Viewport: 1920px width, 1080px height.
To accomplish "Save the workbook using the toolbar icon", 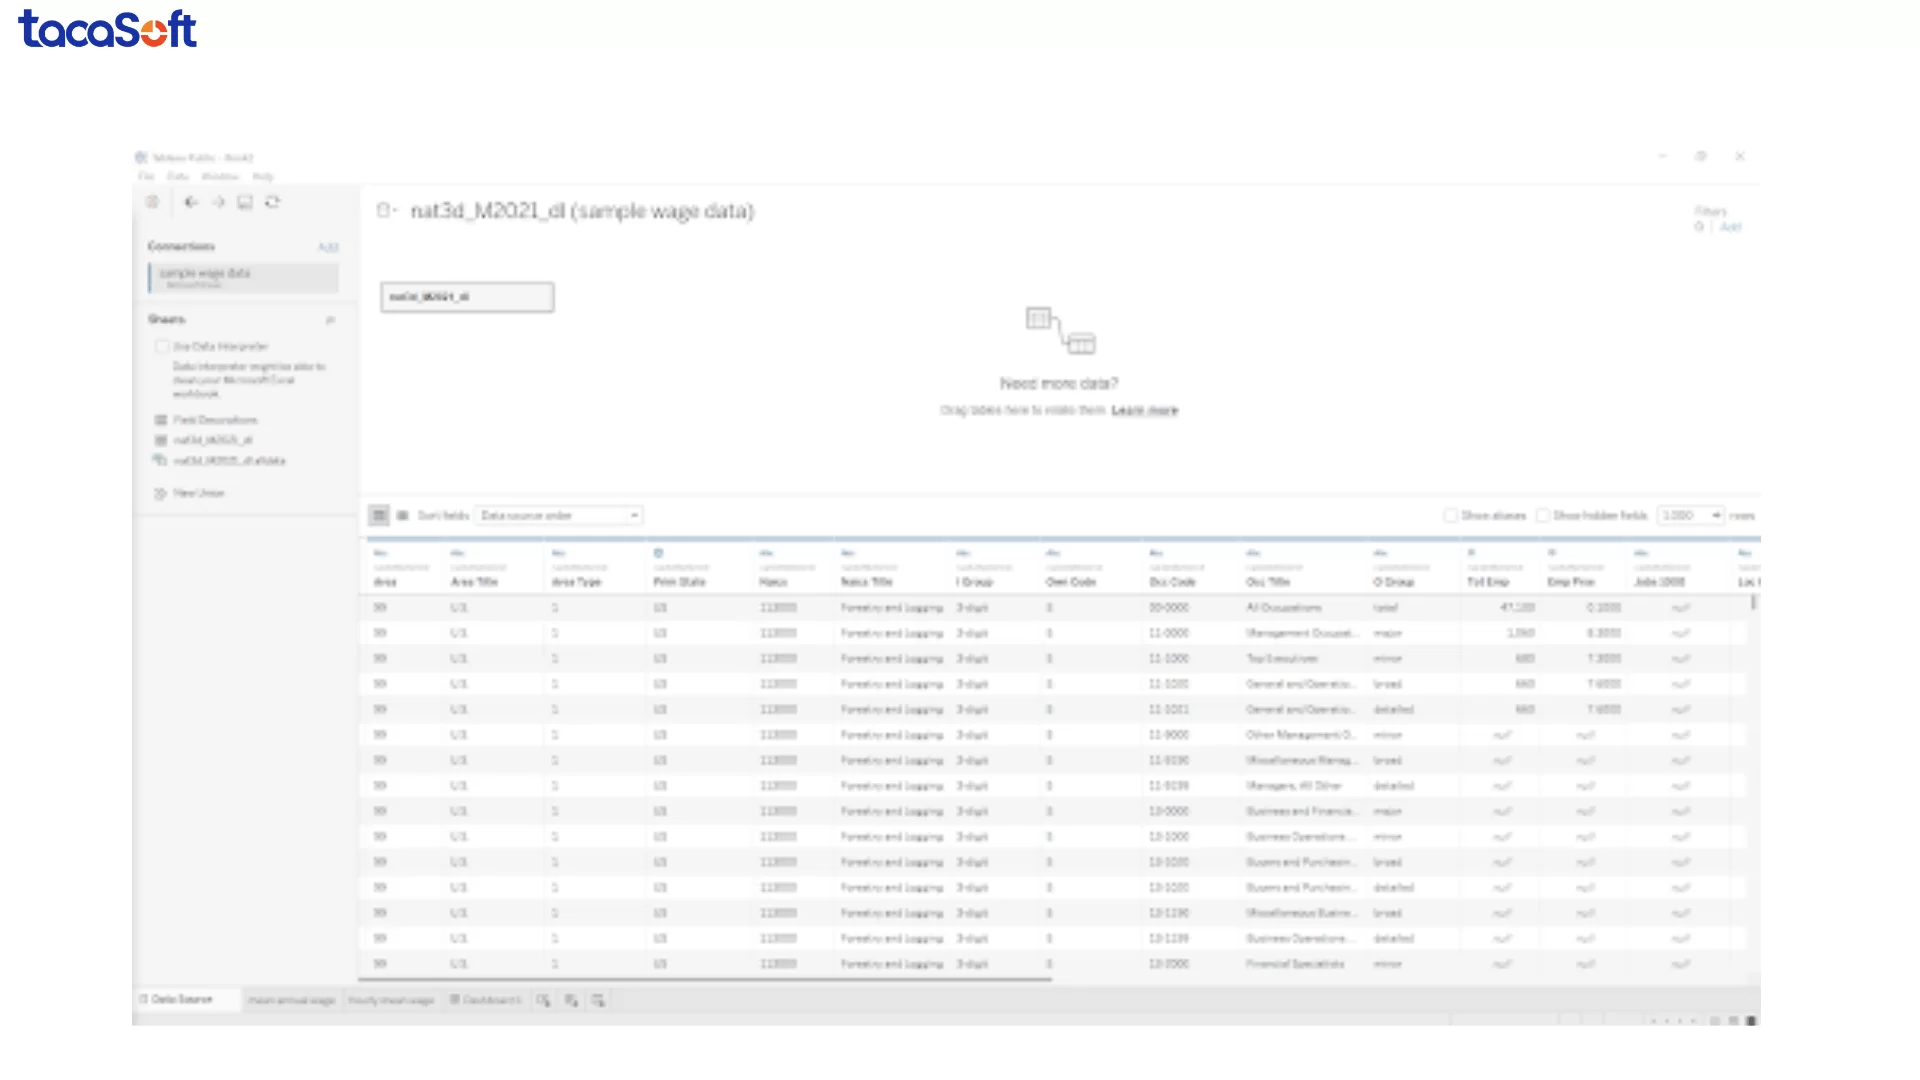I will tap(245, 202).
